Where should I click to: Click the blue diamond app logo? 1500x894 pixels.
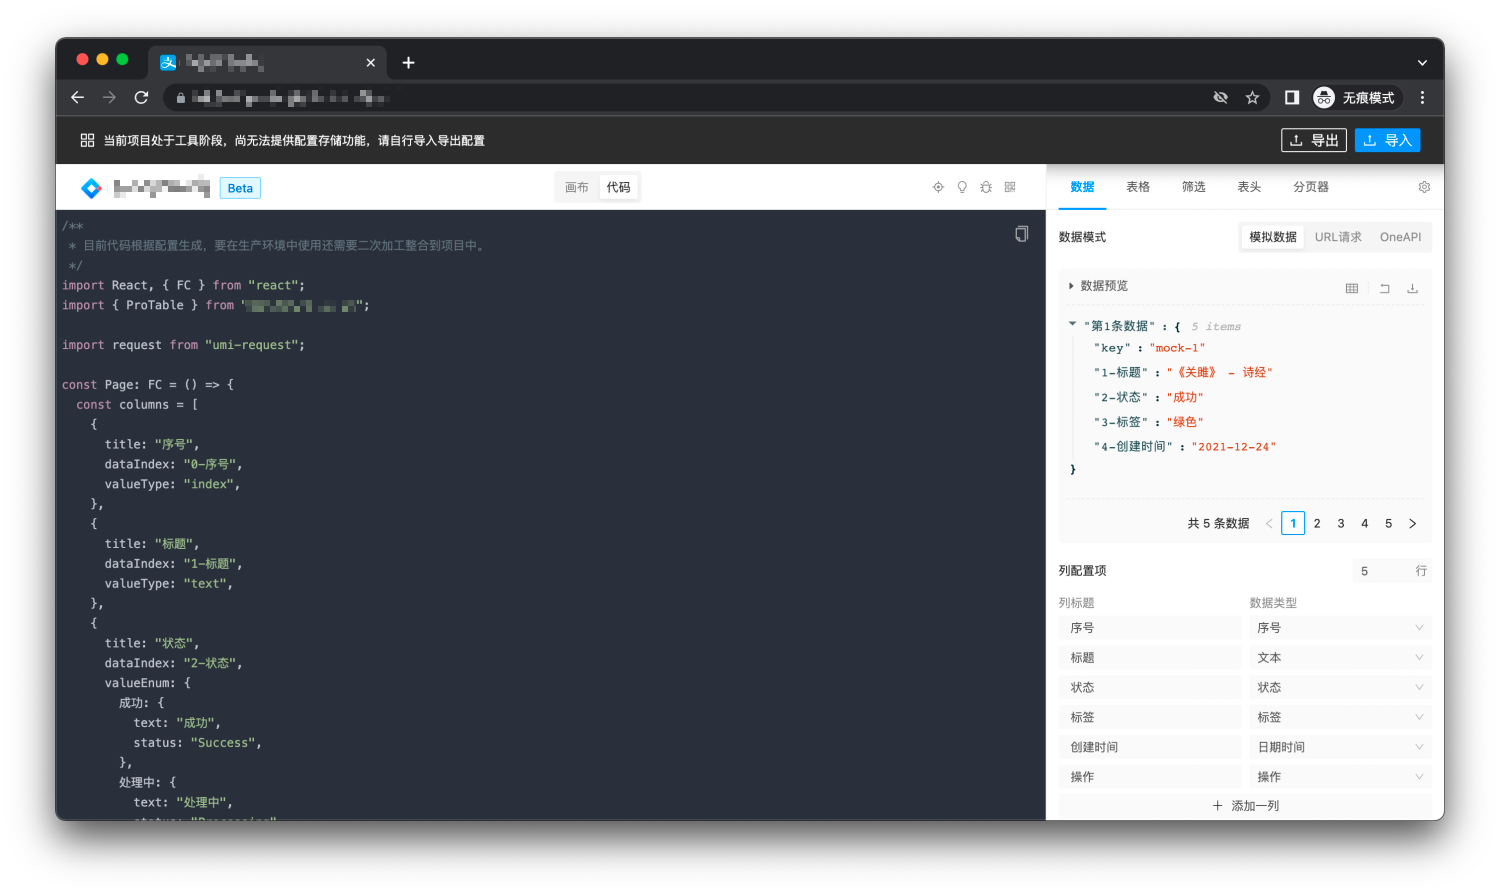coord(91,188)
